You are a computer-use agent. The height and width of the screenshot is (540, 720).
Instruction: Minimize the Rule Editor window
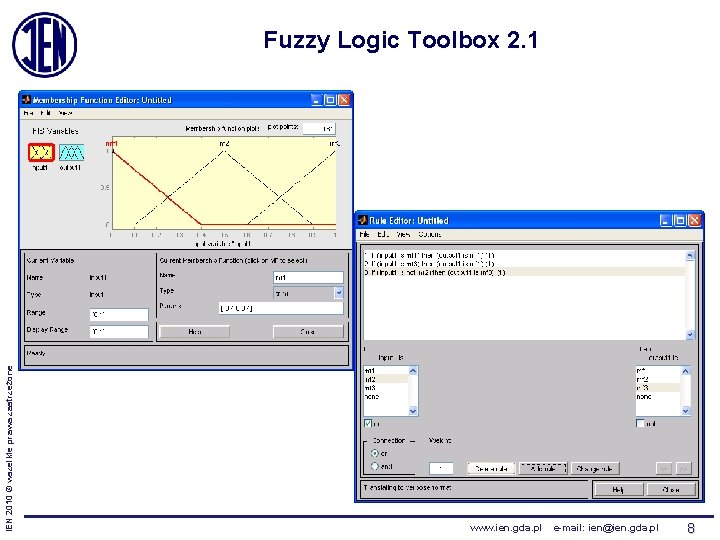[x=666, y=220]
